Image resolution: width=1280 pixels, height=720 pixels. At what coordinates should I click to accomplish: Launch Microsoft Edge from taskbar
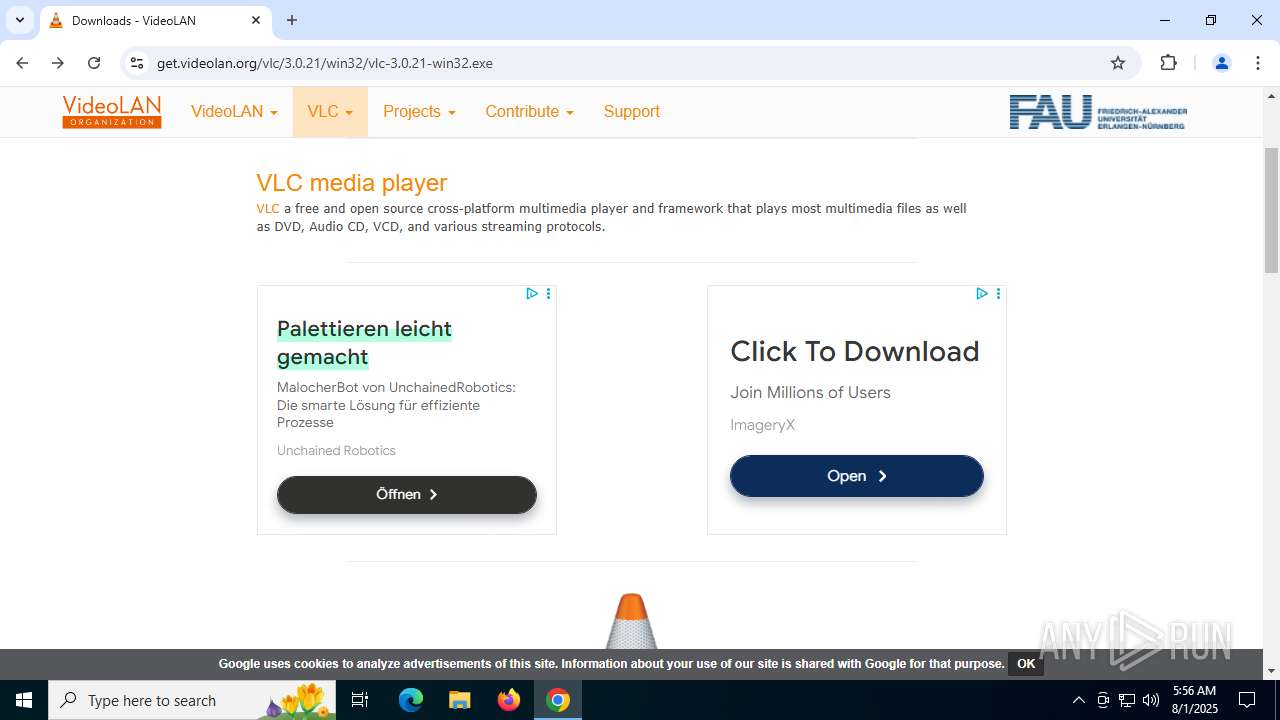[x=411, y=700]
